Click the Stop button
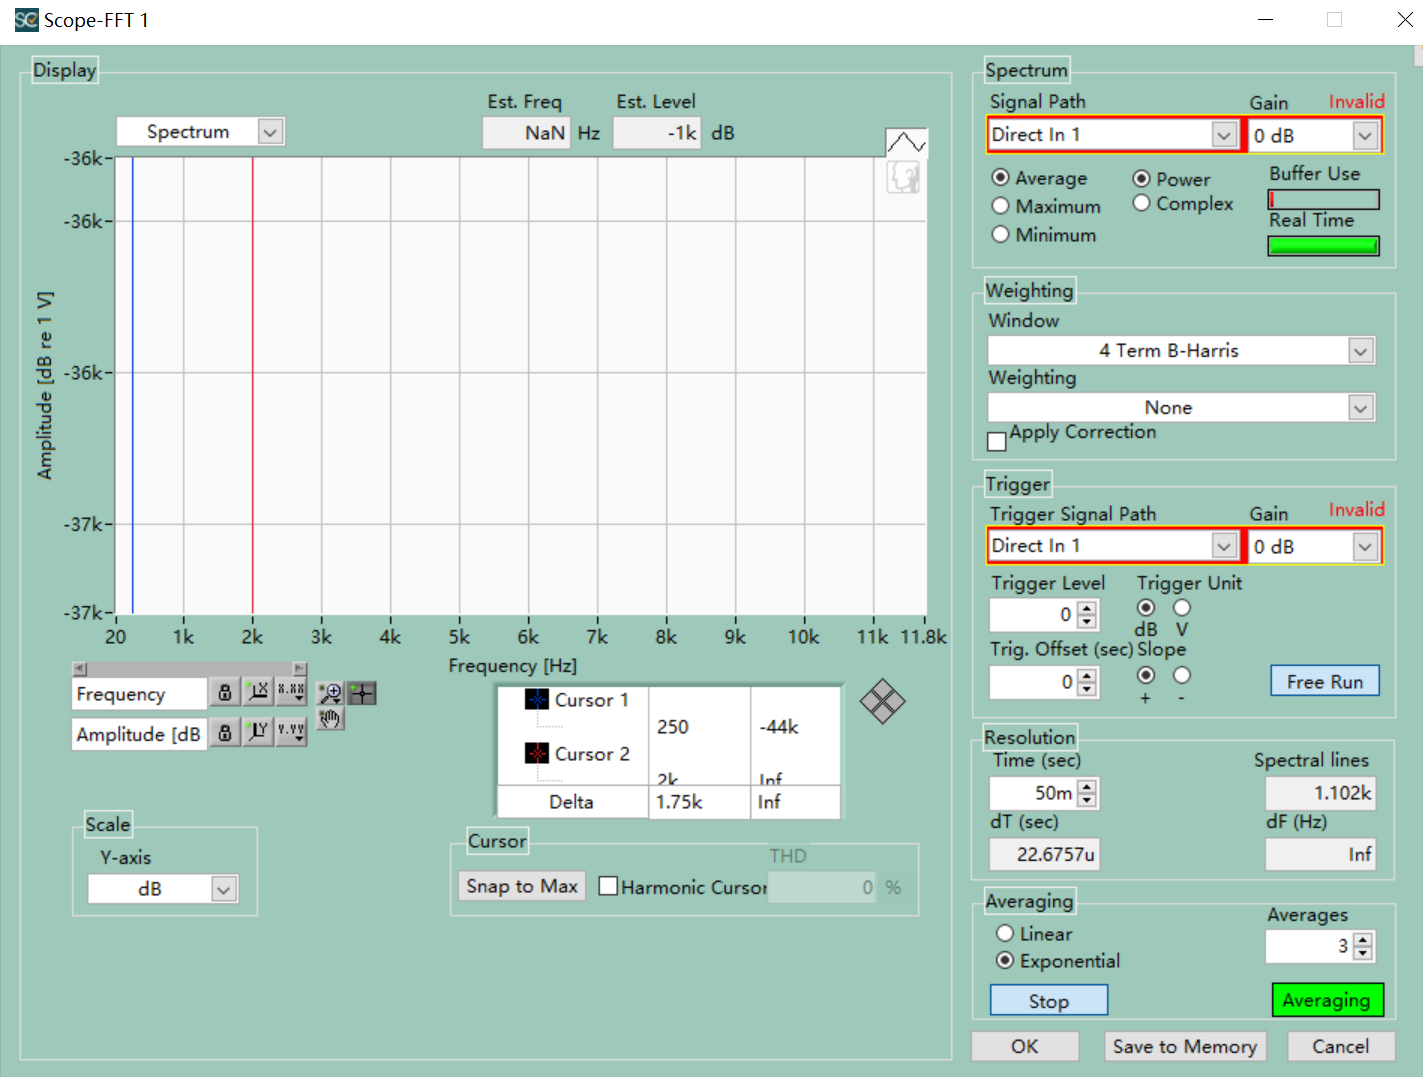This screenshot has height=1077, width=1423. click(x=1049, y=1001)
